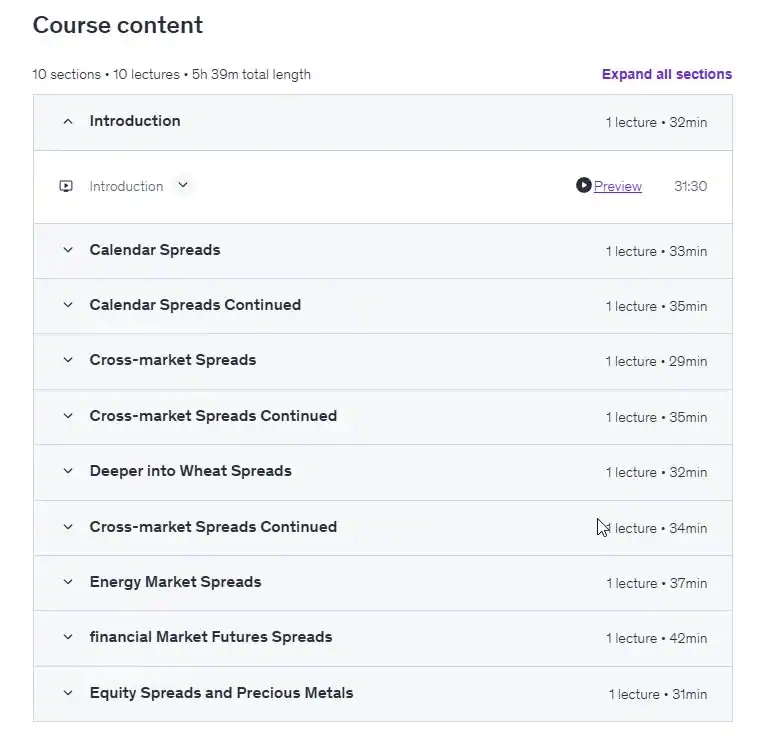Open the 29min Cross-market Spreads section
This screenshot has width=758, height=735.
[383, 361]
